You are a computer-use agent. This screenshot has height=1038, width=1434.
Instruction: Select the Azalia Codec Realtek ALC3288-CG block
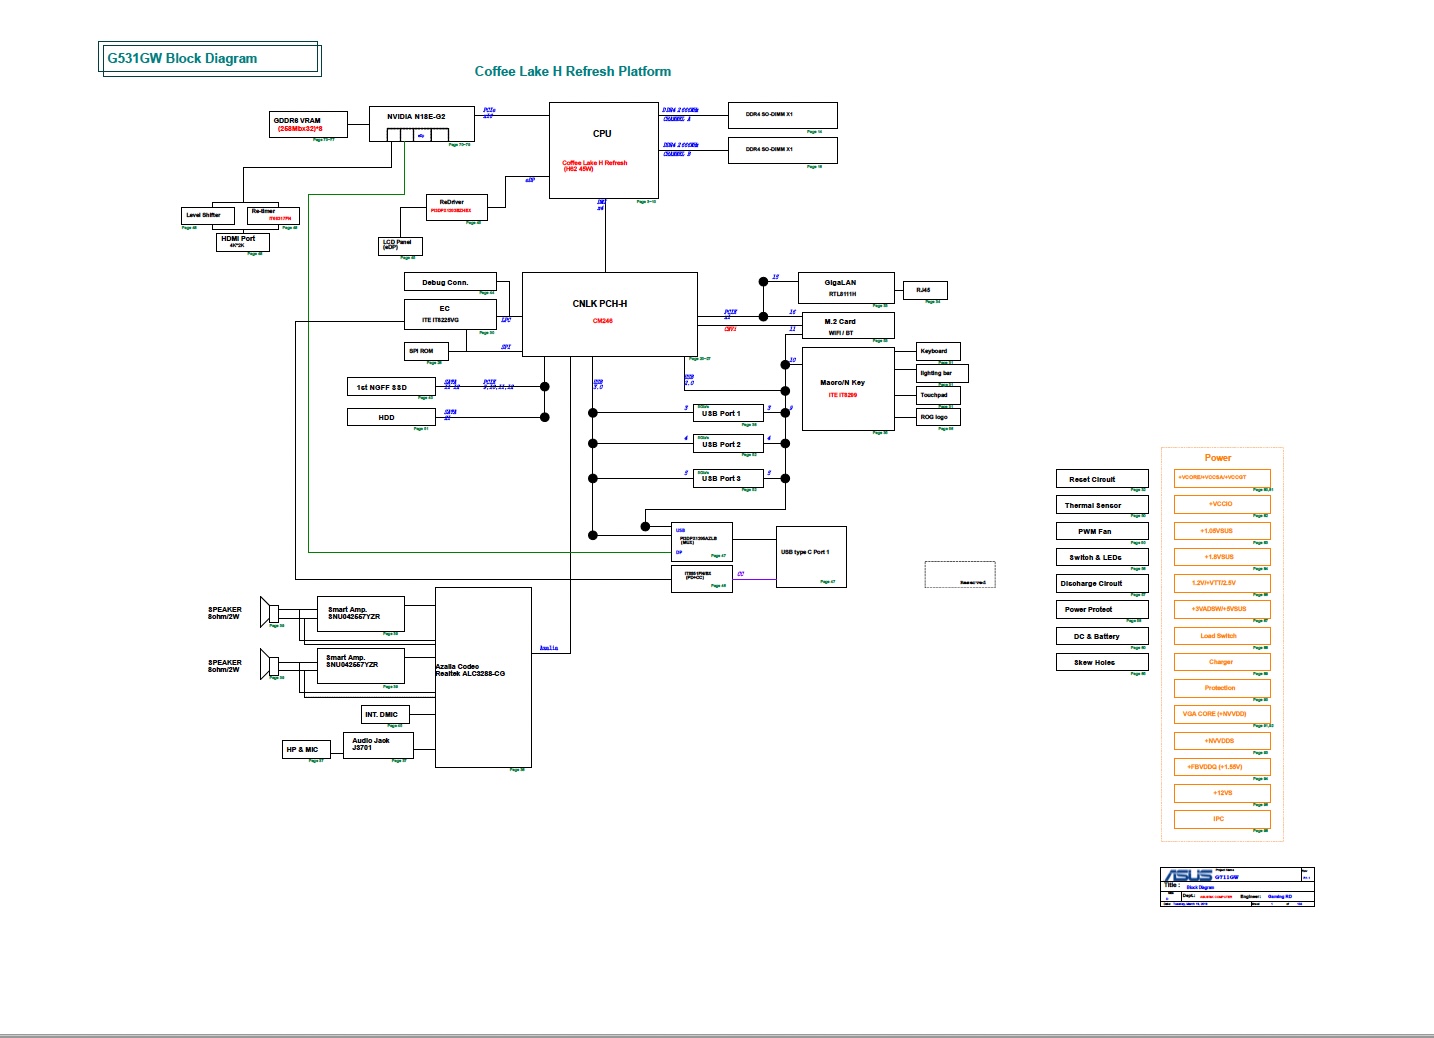[483, 677]
